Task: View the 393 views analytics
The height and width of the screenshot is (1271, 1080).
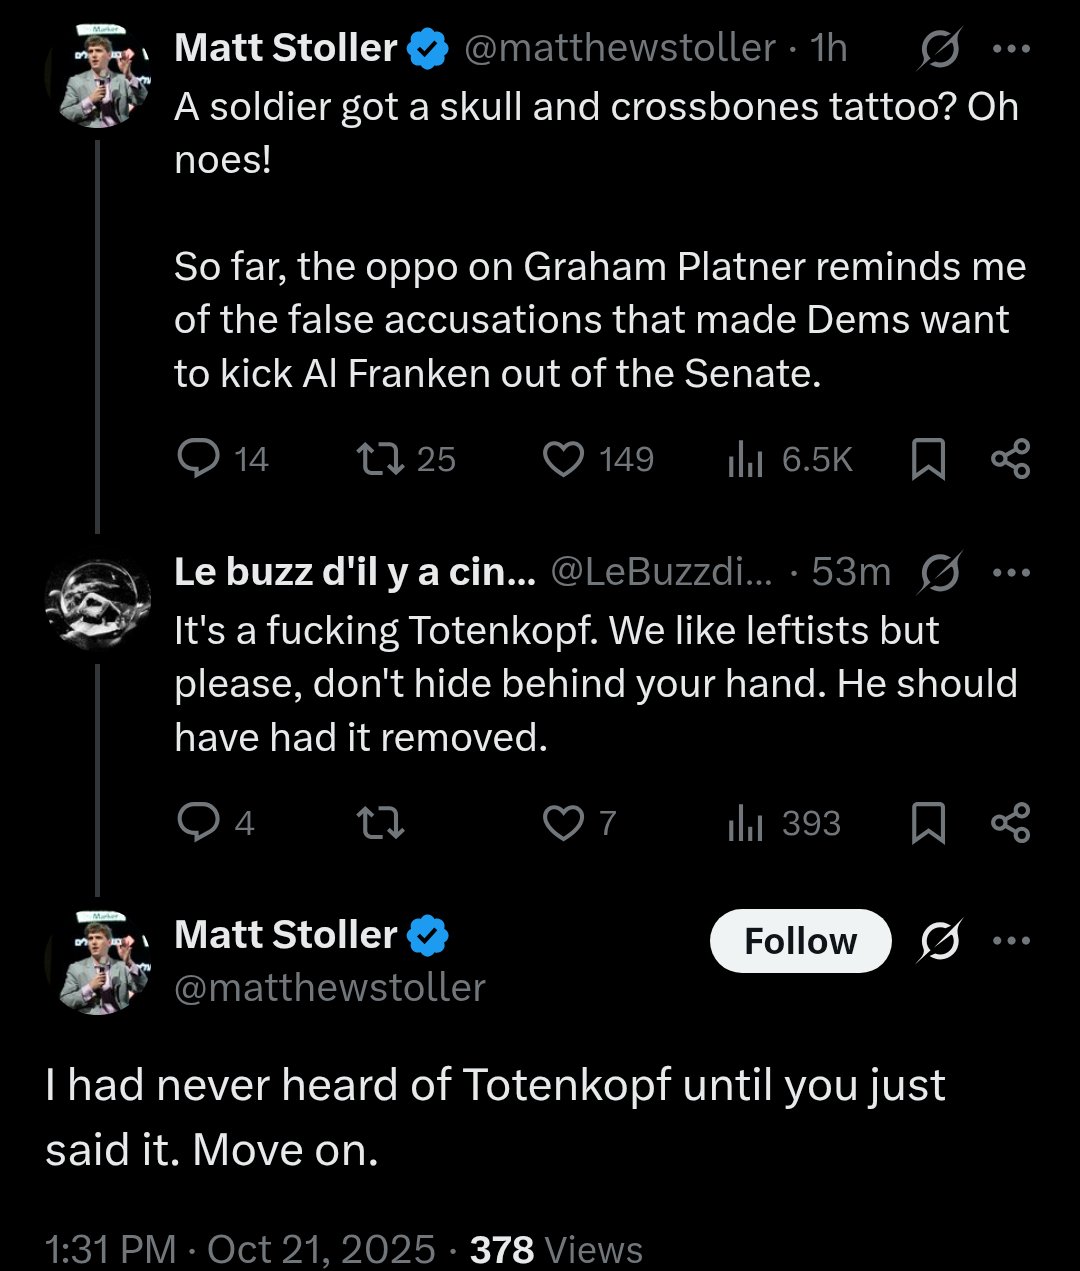Action: [x=746, y=823]
